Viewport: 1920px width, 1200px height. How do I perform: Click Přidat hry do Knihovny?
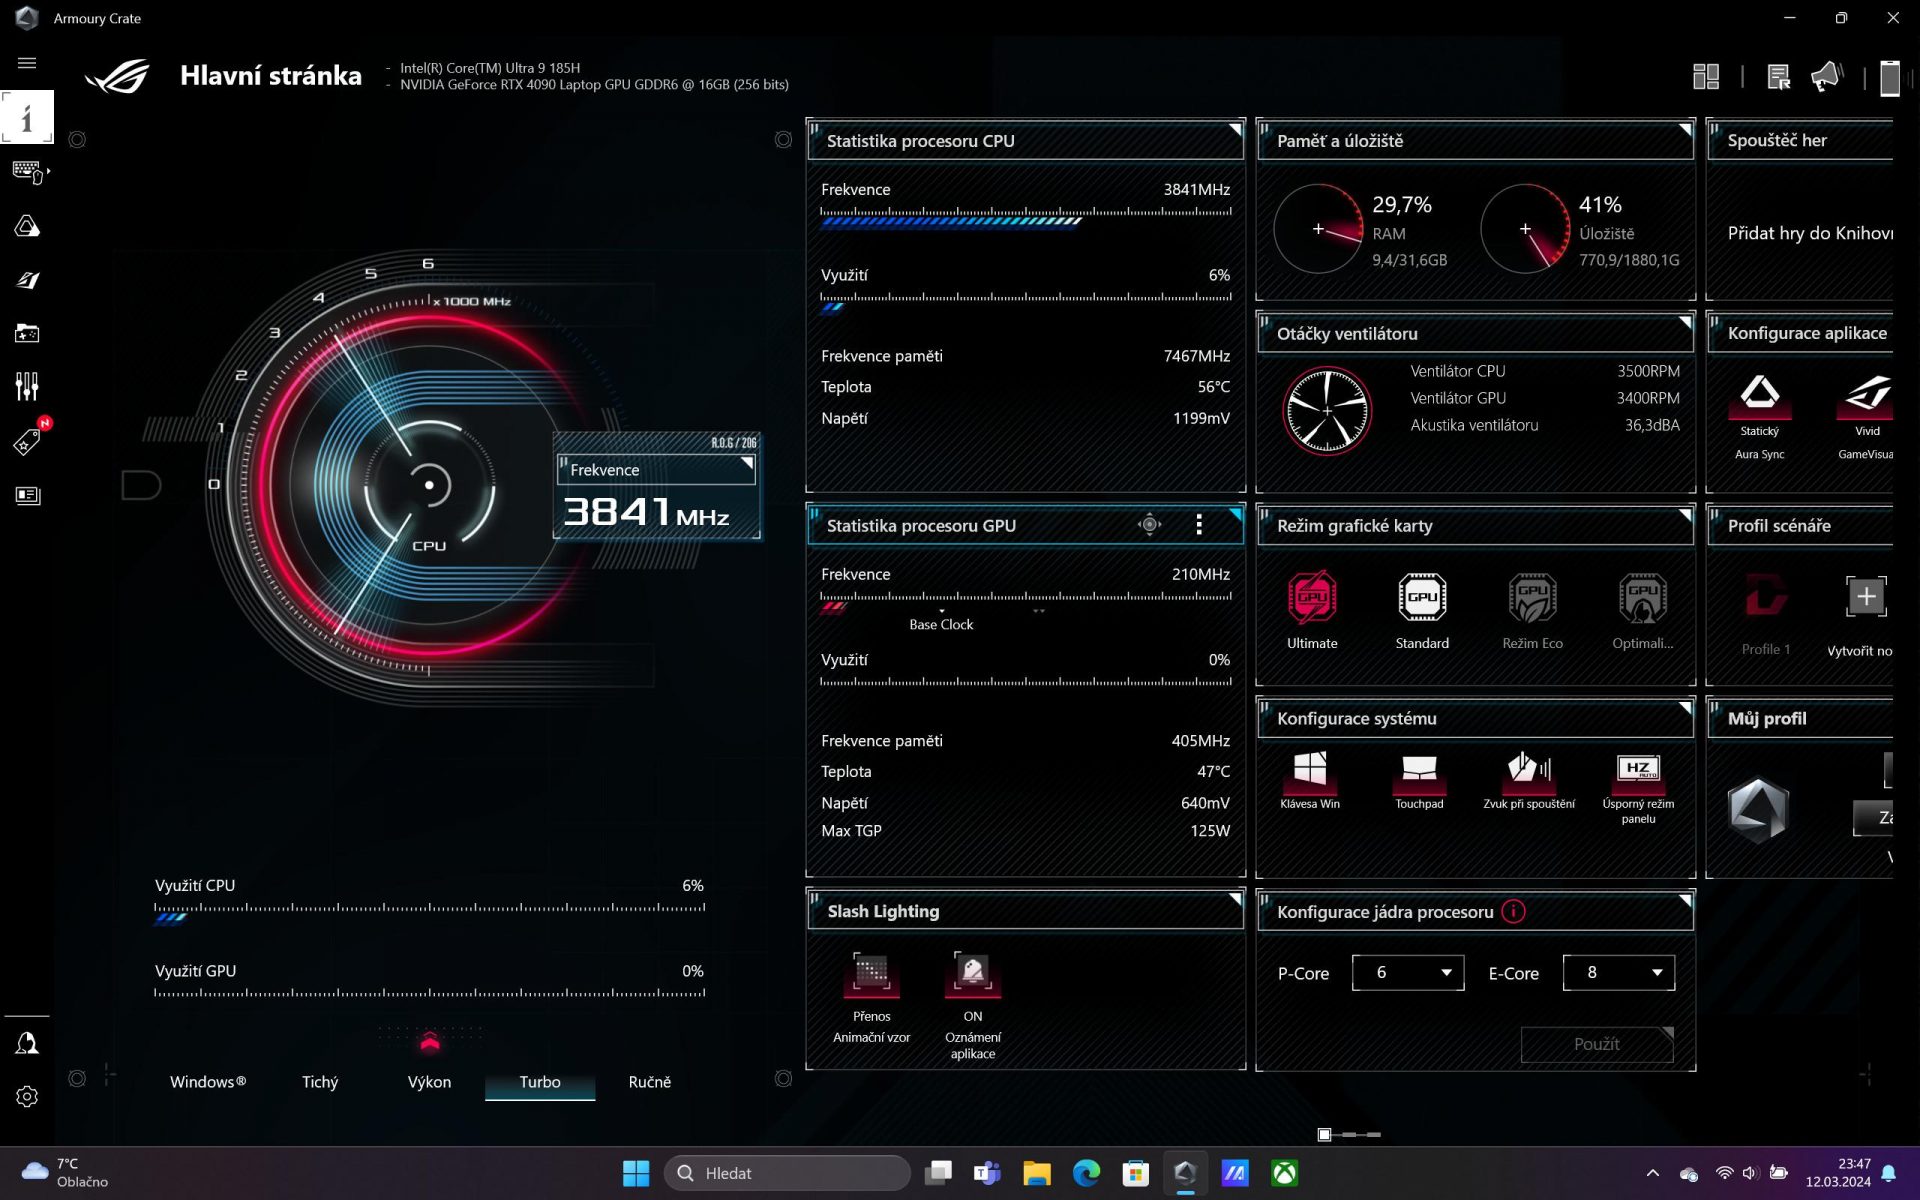(1810, 233)
